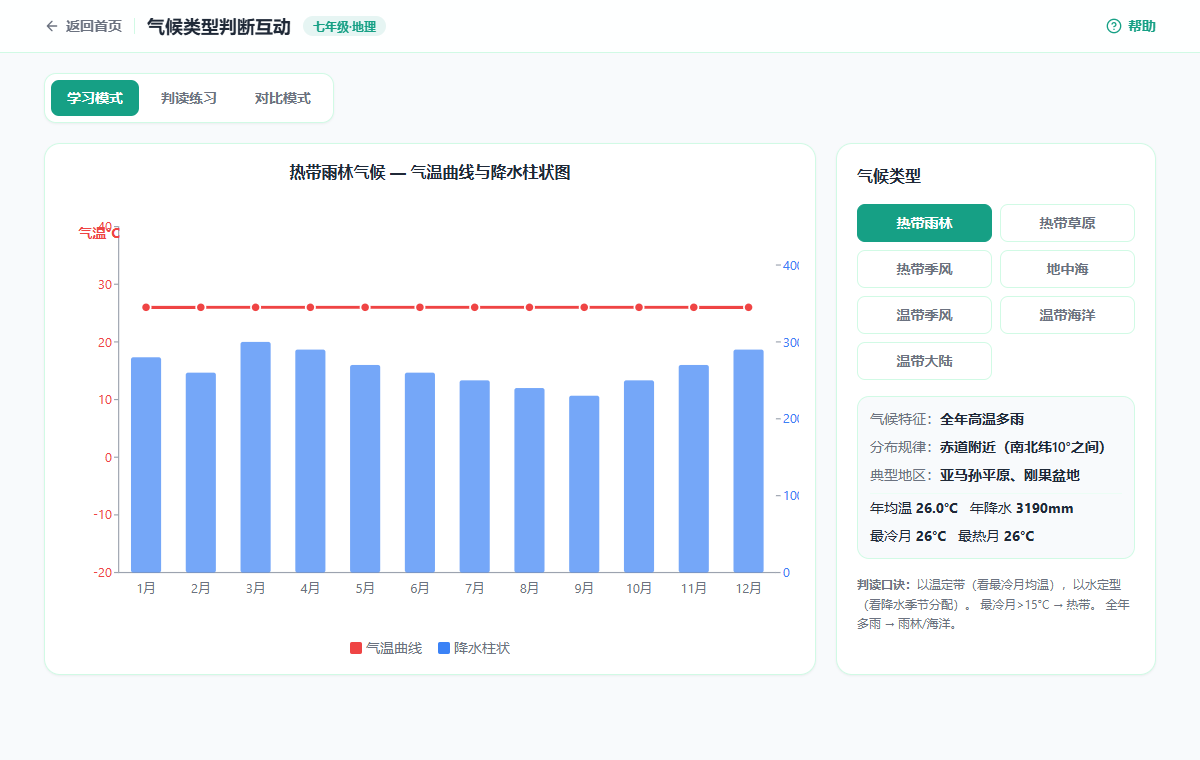Image resolution: width=1200 pixels, height=760 pixels.
Task: Click the 5月 axis label
Action: (365, 589)
